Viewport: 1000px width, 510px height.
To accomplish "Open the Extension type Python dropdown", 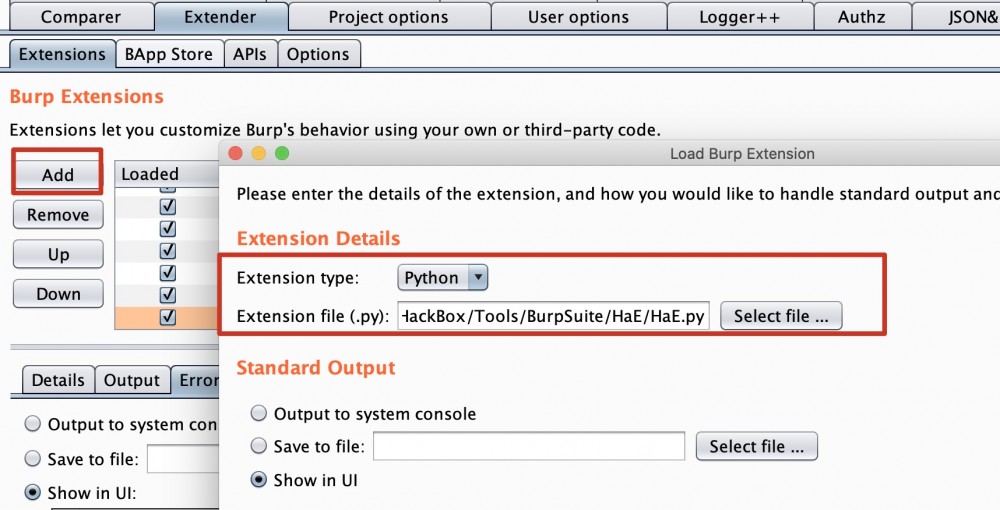I will coord(443,277).
